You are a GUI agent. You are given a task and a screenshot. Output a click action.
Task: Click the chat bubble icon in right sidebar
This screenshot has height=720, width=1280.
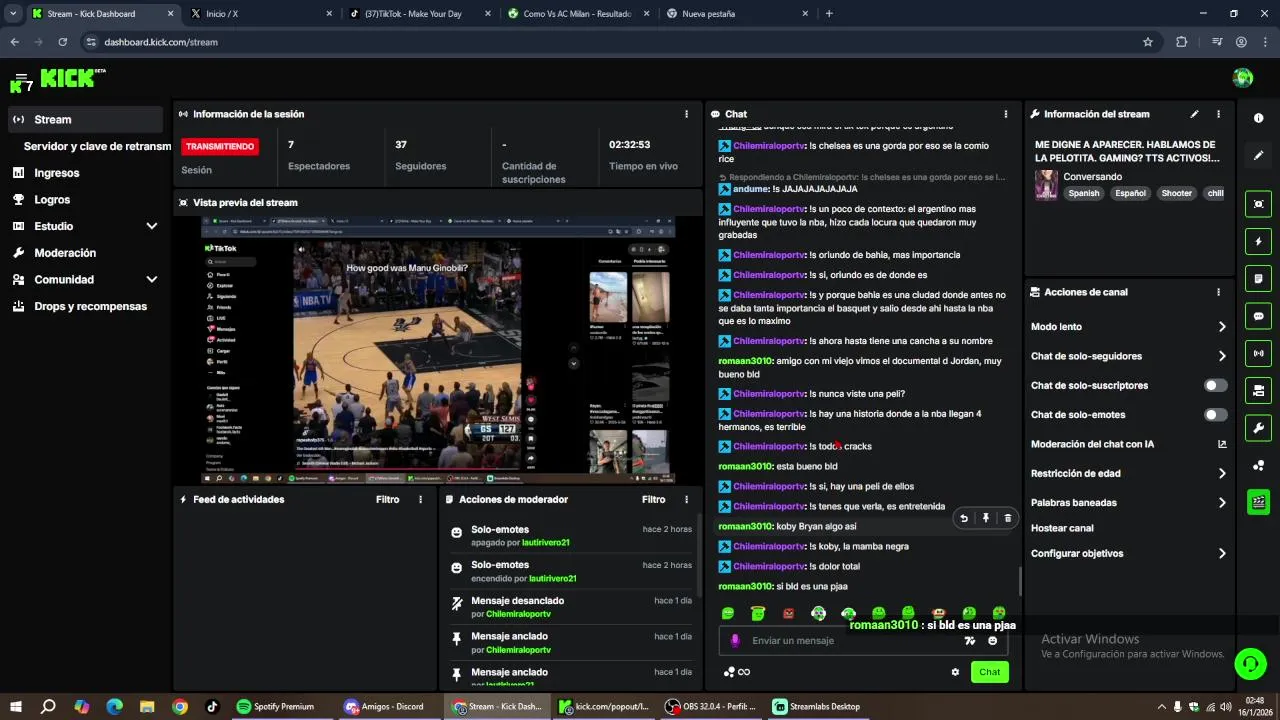click(1258, 316)
